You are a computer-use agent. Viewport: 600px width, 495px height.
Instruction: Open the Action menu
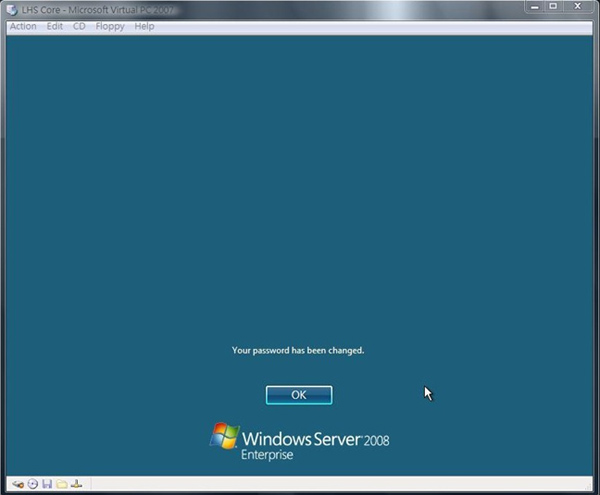23,26
